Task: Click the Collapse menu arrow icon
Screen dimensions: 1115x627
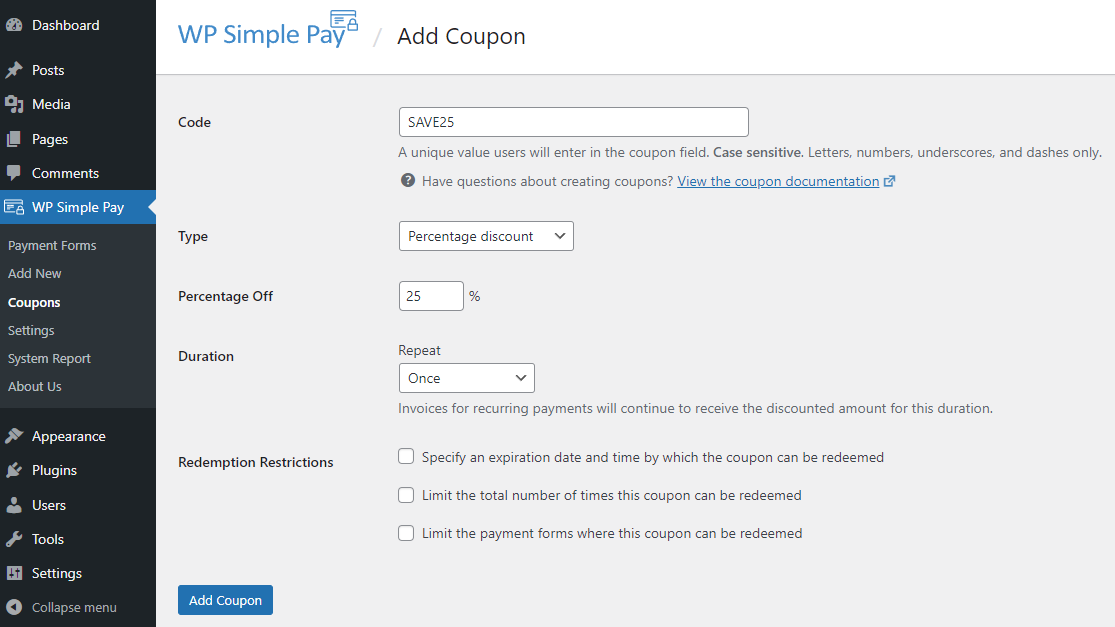Action: pyautogui.click(x=14, y=607)
